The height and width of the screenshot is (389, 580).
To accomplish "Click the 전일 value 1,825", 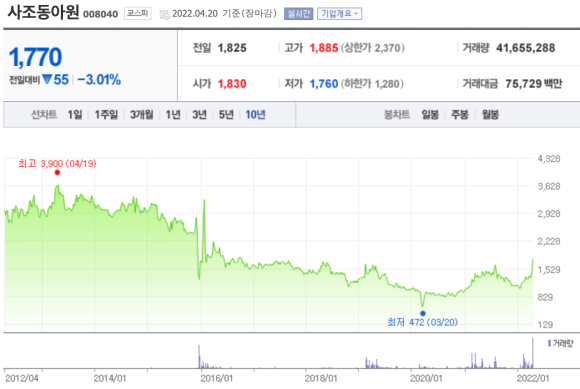I will (232, 48).
